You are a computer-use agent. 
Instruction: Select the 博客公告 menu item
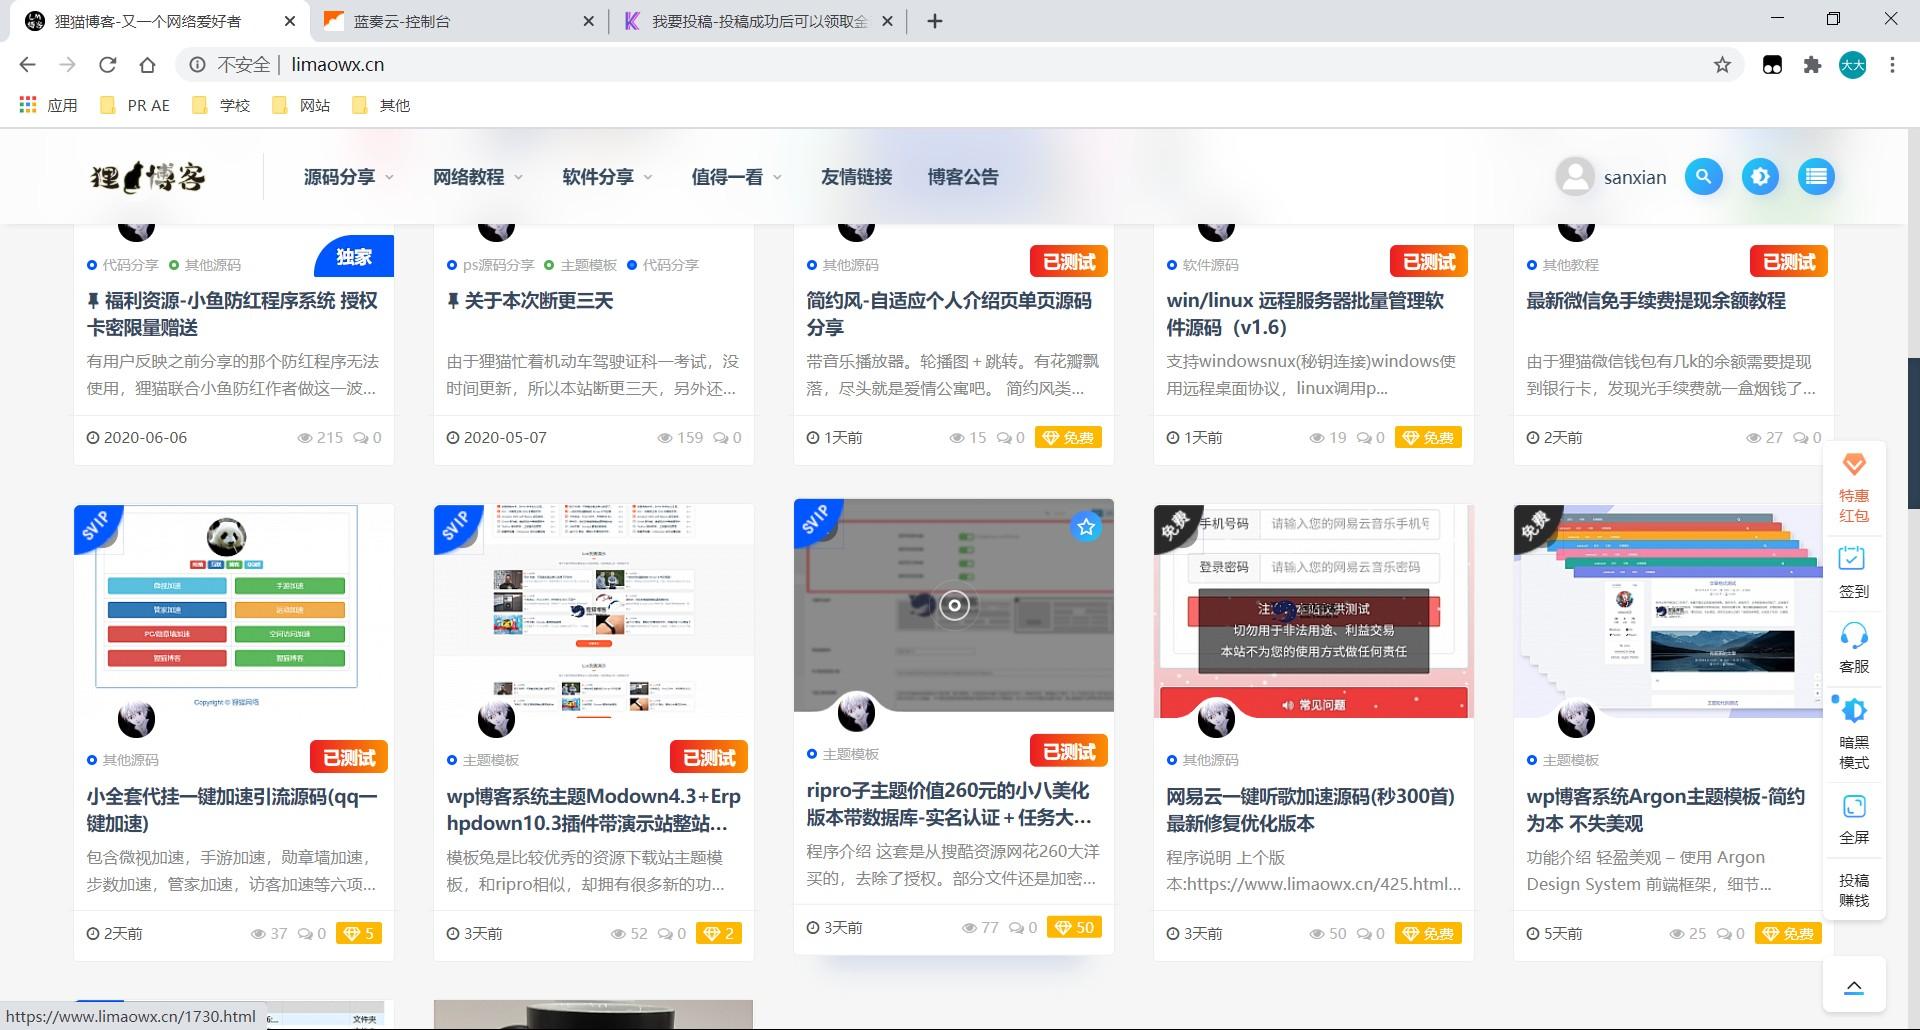(x=963, y=176)
